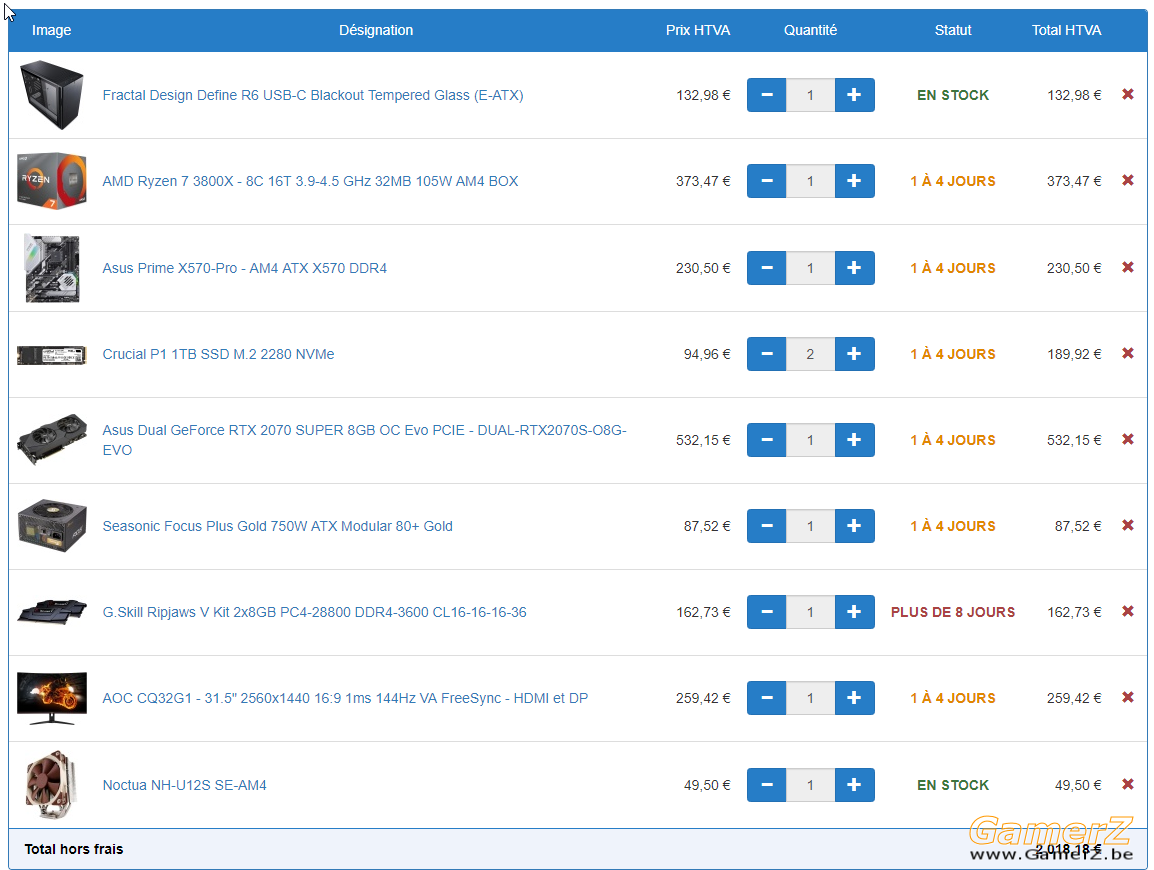Open Crucial P1 1TB SSD product link
Viewport: 1154px width, 870px height.
(218, 354)
